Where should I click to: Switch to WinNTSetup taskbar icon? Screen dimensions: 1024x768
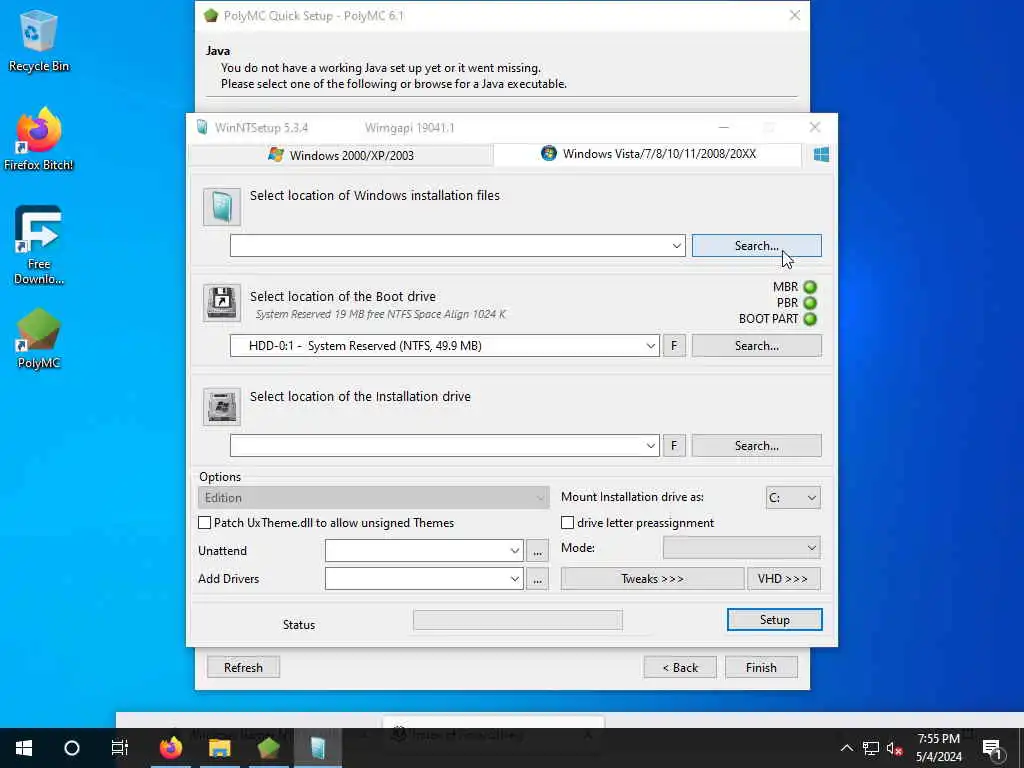(x=317, y=748)
